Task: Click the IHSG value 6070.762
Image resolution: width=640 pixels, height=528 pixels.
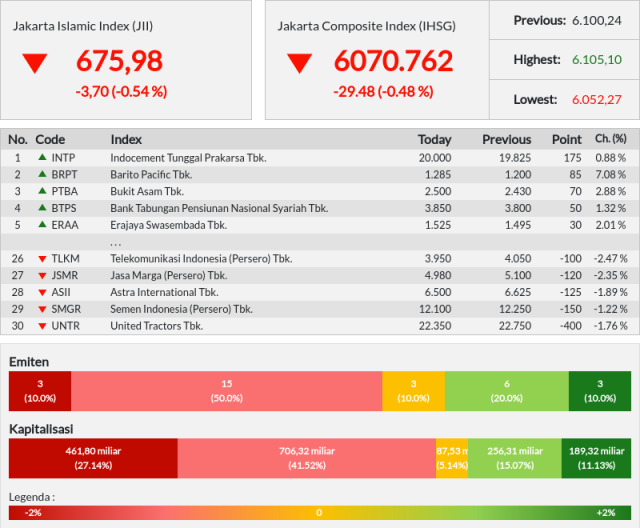Action: 393,61
